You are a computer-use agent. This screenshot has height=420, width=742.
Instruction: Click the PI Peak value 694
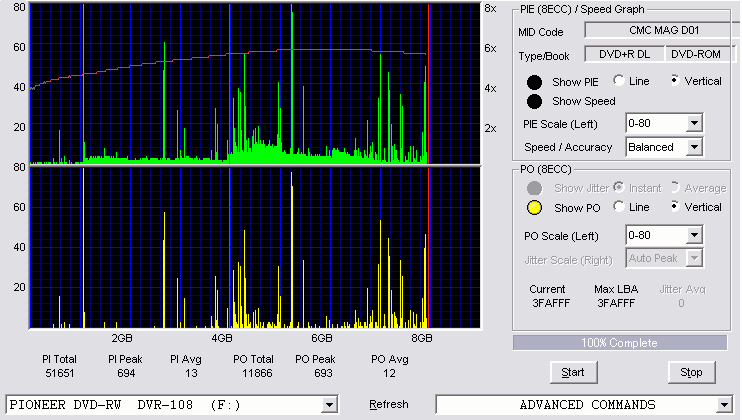[x=126, y=374]
